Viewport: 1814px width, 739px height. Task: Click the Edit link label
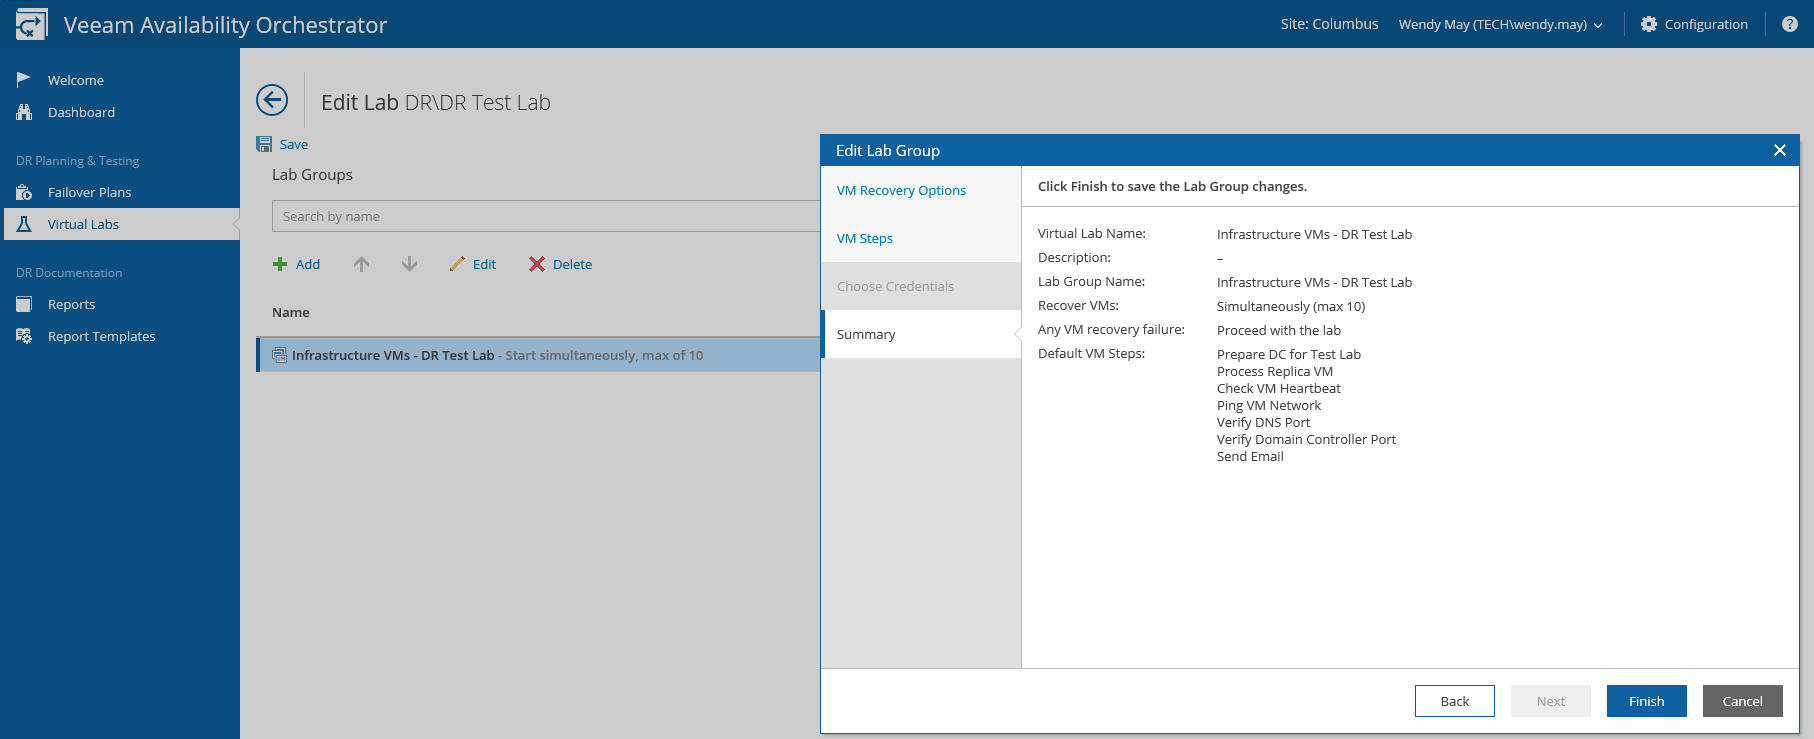485,264
